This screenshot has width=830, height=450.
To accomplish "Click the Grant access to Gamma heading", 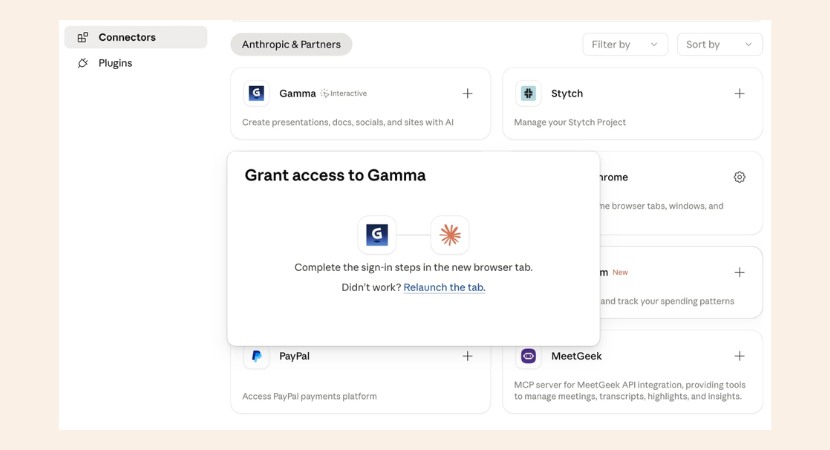I will tap(335, 175).
